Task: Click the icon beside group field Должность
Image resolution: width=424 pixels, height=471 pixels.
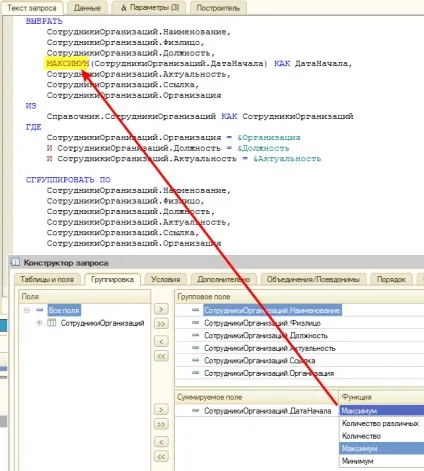Action: click(196, 335)
